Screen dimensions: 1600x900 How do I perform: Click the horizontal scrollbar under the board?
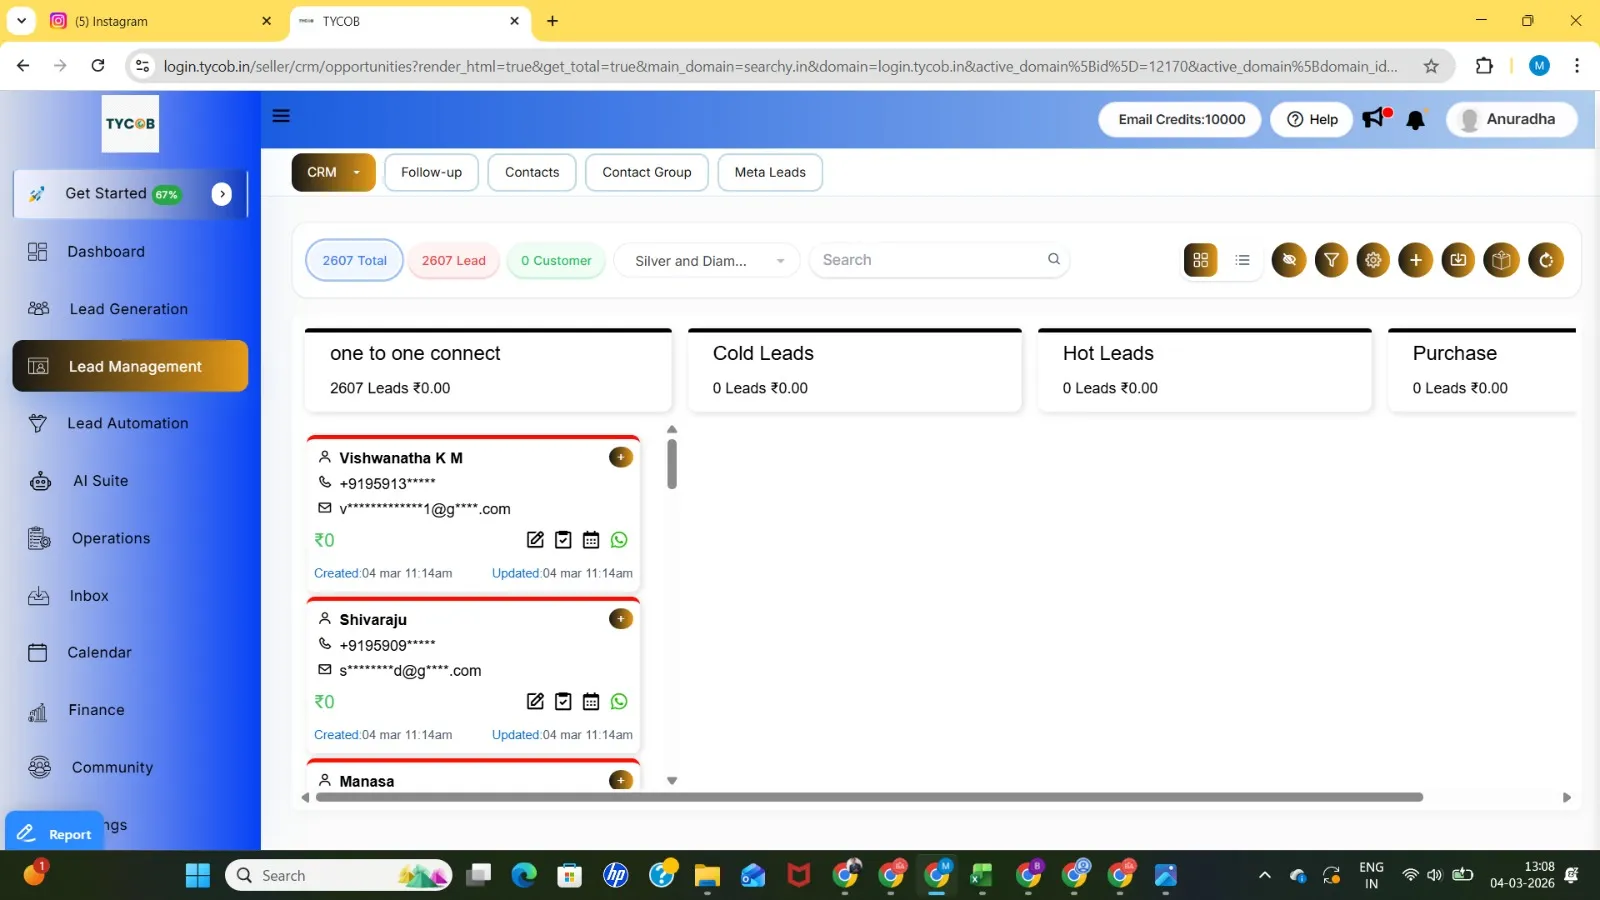click(x=868, y=798)
